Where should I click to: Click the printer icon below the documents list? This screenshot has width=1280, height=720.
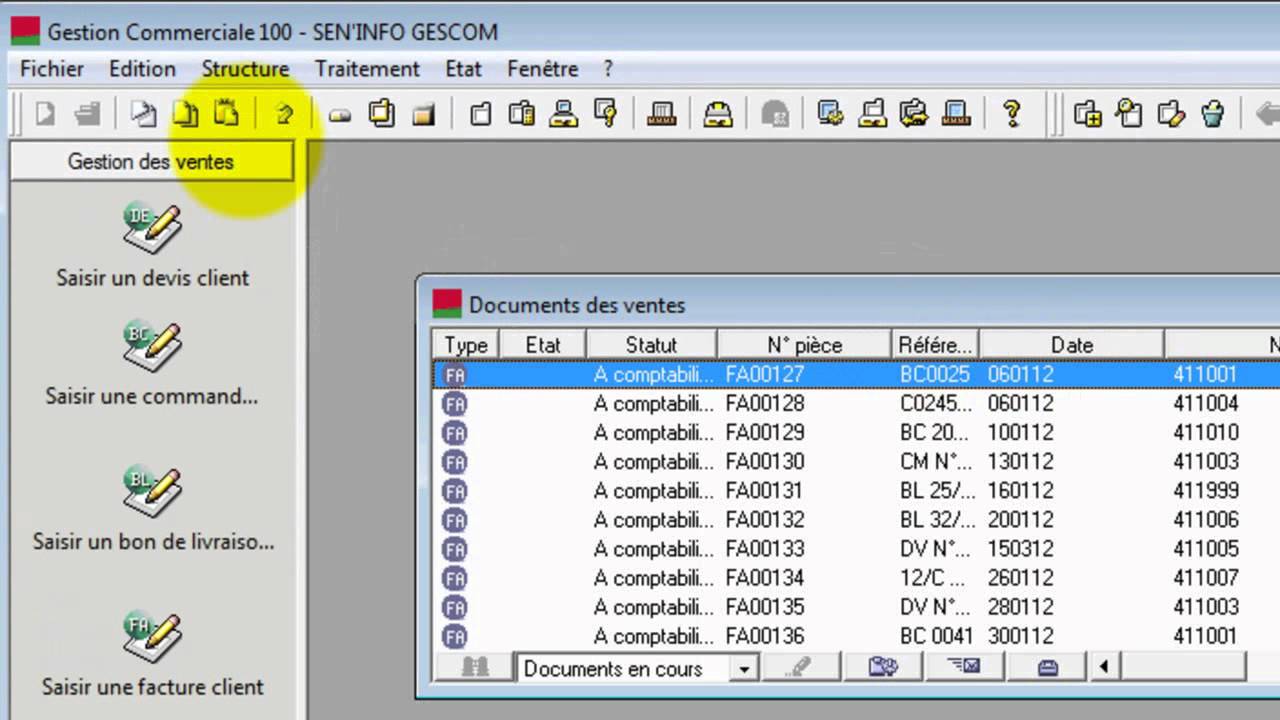(1047, 668)
